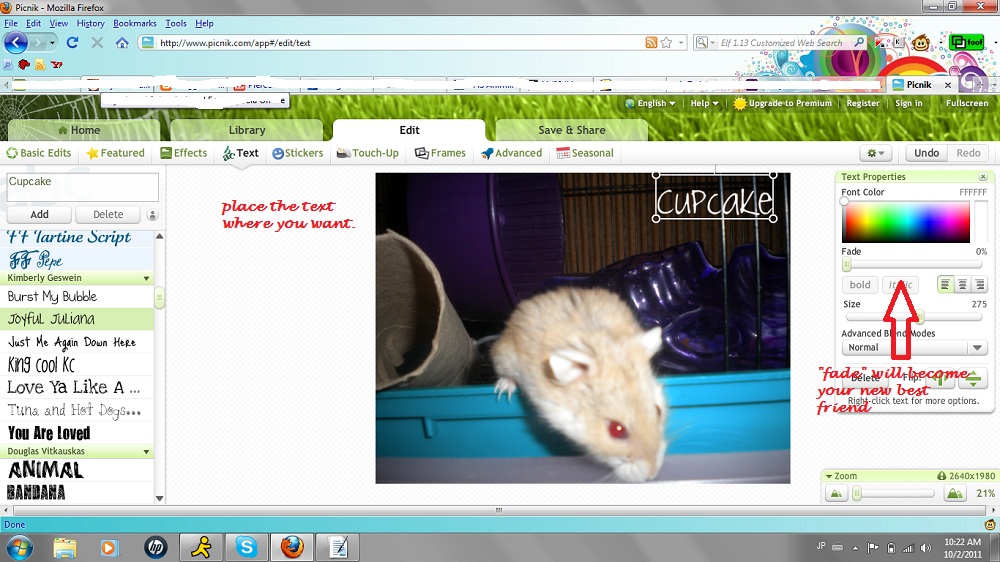The image size is (1000, 562).
Task: Open the Advanced tool
Action: [x=511, y=153]
